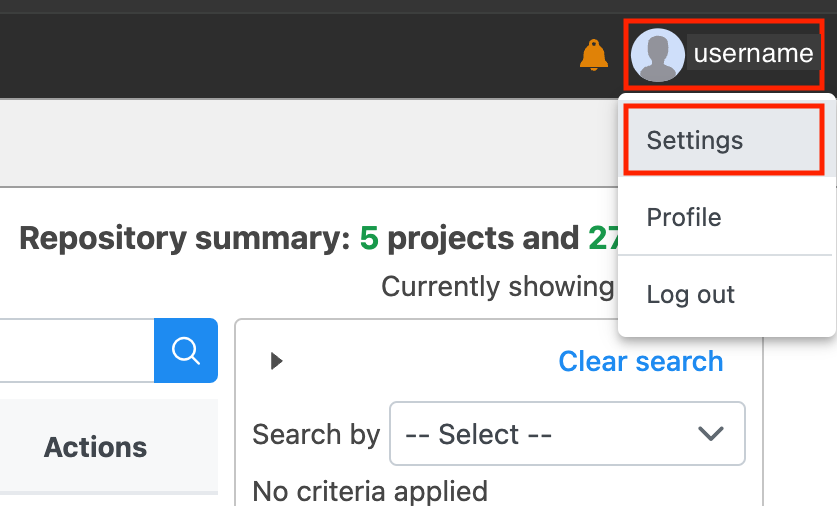Click the "projects and" summary text
Screen dimensions: 837x506
point(483,238)
